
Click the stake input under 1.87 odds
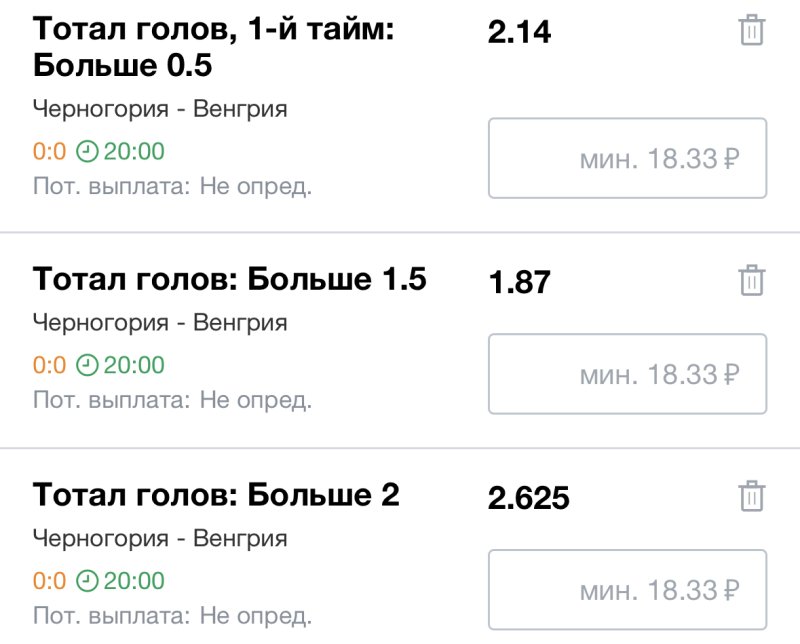(627, 374)
